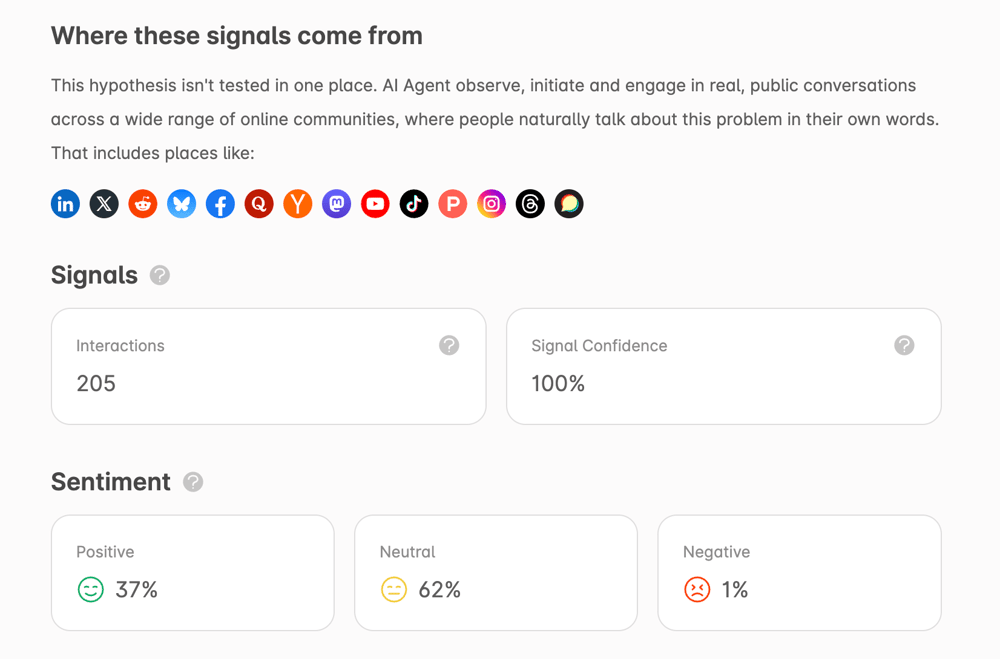Open the X (Twitter) icon
This screenshot has width=1000, height=659.
pos(104,204)
